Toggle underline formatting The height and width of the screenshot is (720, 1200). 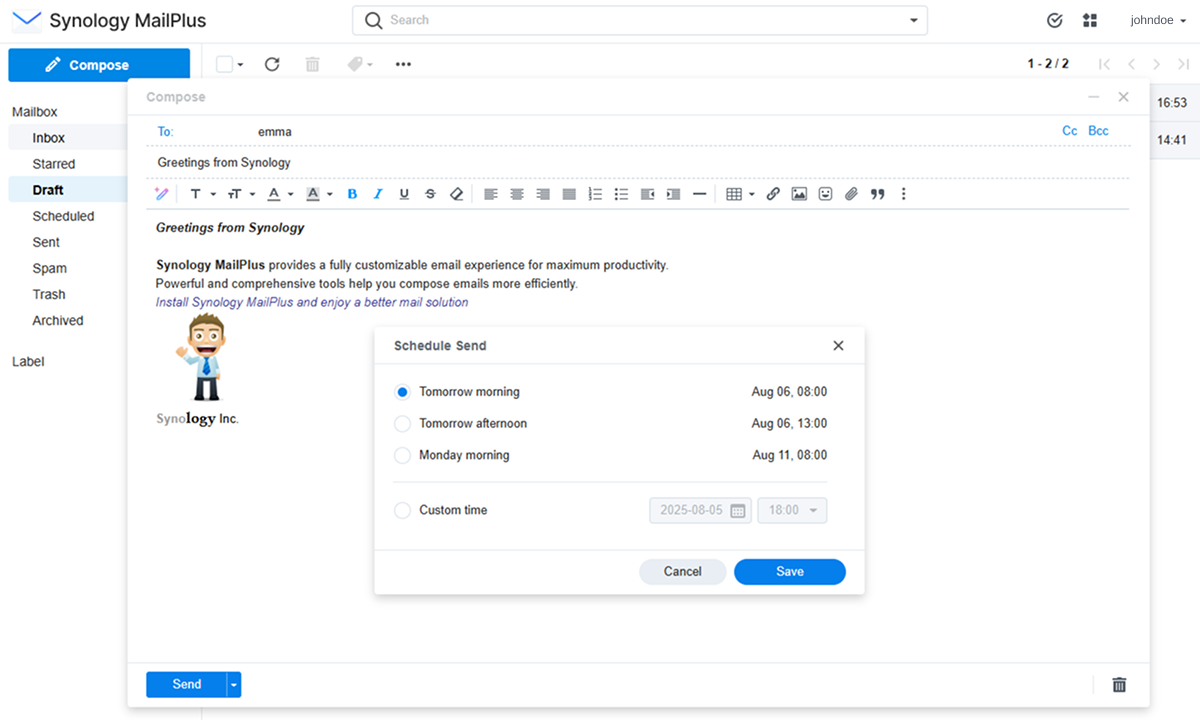[404, 194]
